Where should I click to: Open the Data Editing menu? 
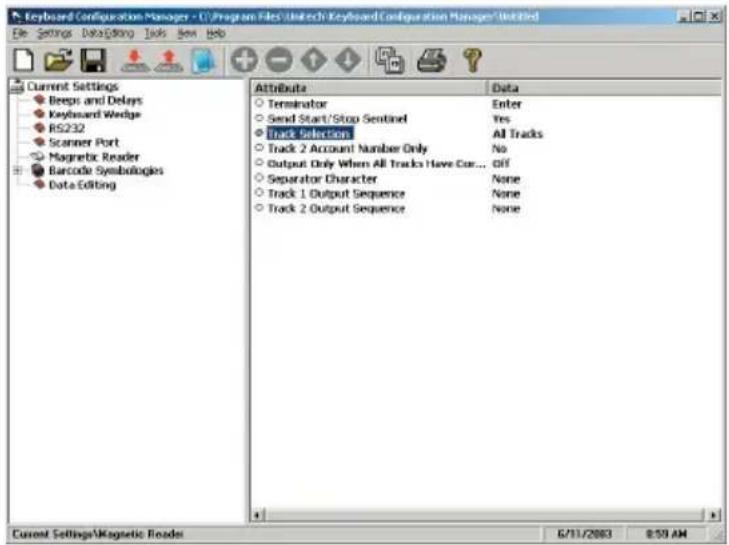pyautogui.click(x=108, y=33)
